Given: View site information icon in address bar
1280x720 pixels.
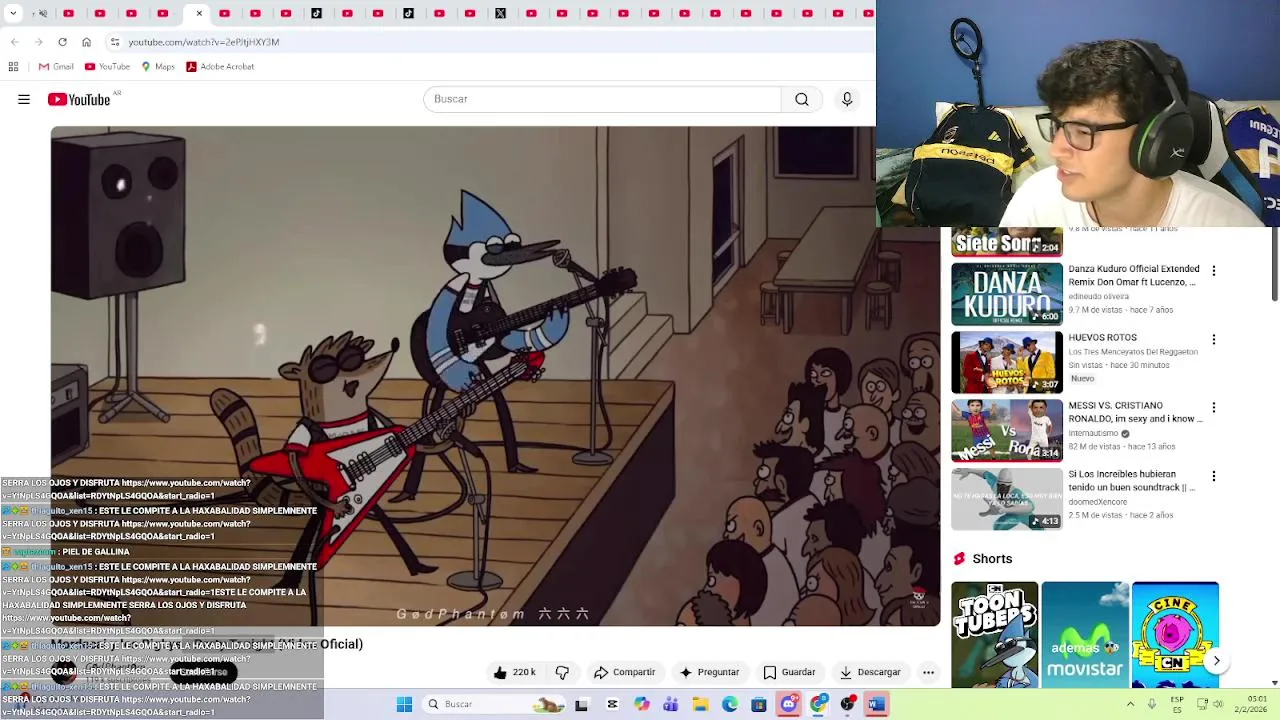Looking at the screenshot, I should 115,42.
